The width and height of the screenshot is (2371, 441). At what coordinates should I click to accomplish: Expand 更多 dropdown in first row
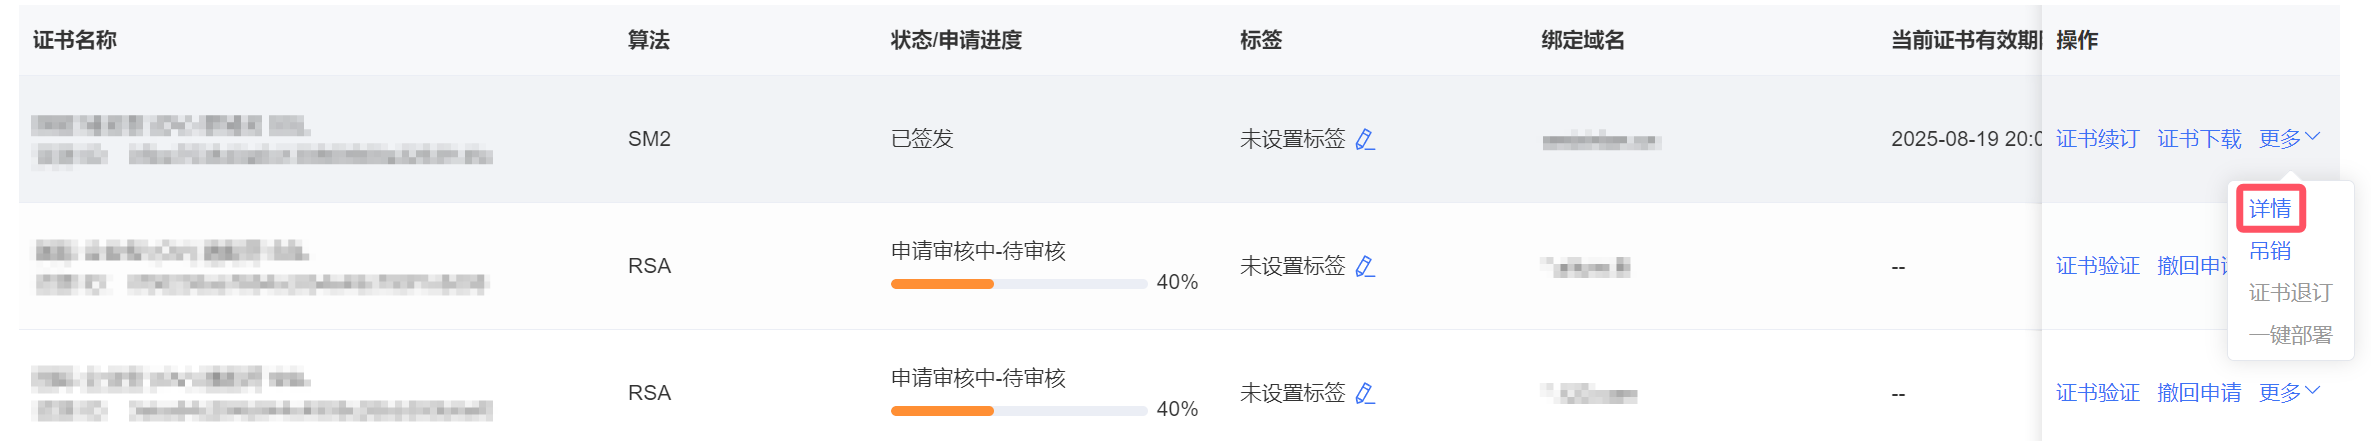[x=2289, y=139]
